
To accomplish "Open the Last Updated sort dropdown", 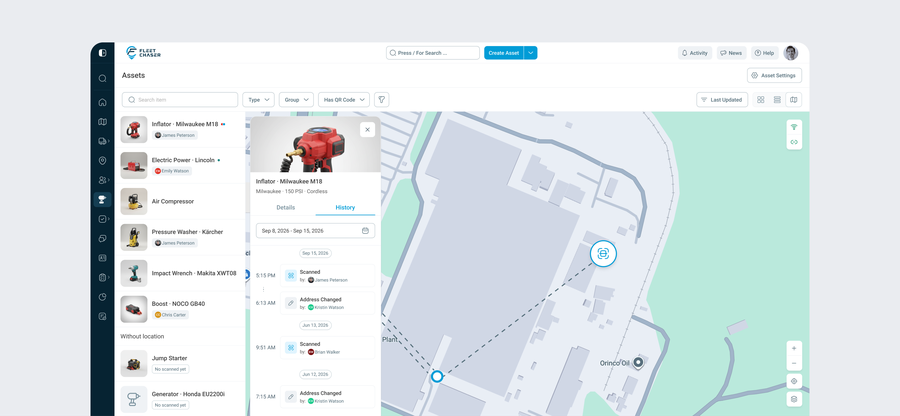I will (x=722, y=100).
